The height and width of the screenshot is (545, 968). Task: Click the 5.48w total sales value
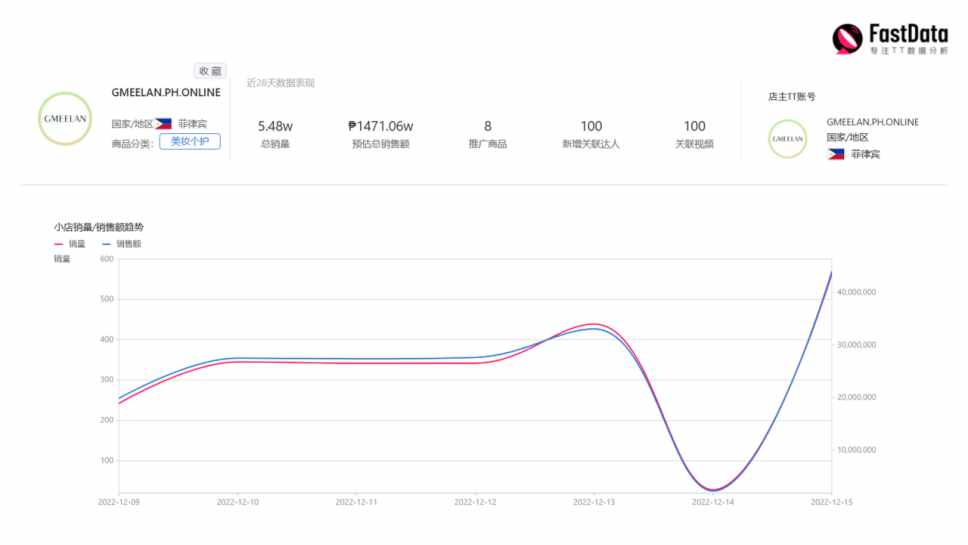(x=275, y=127)
